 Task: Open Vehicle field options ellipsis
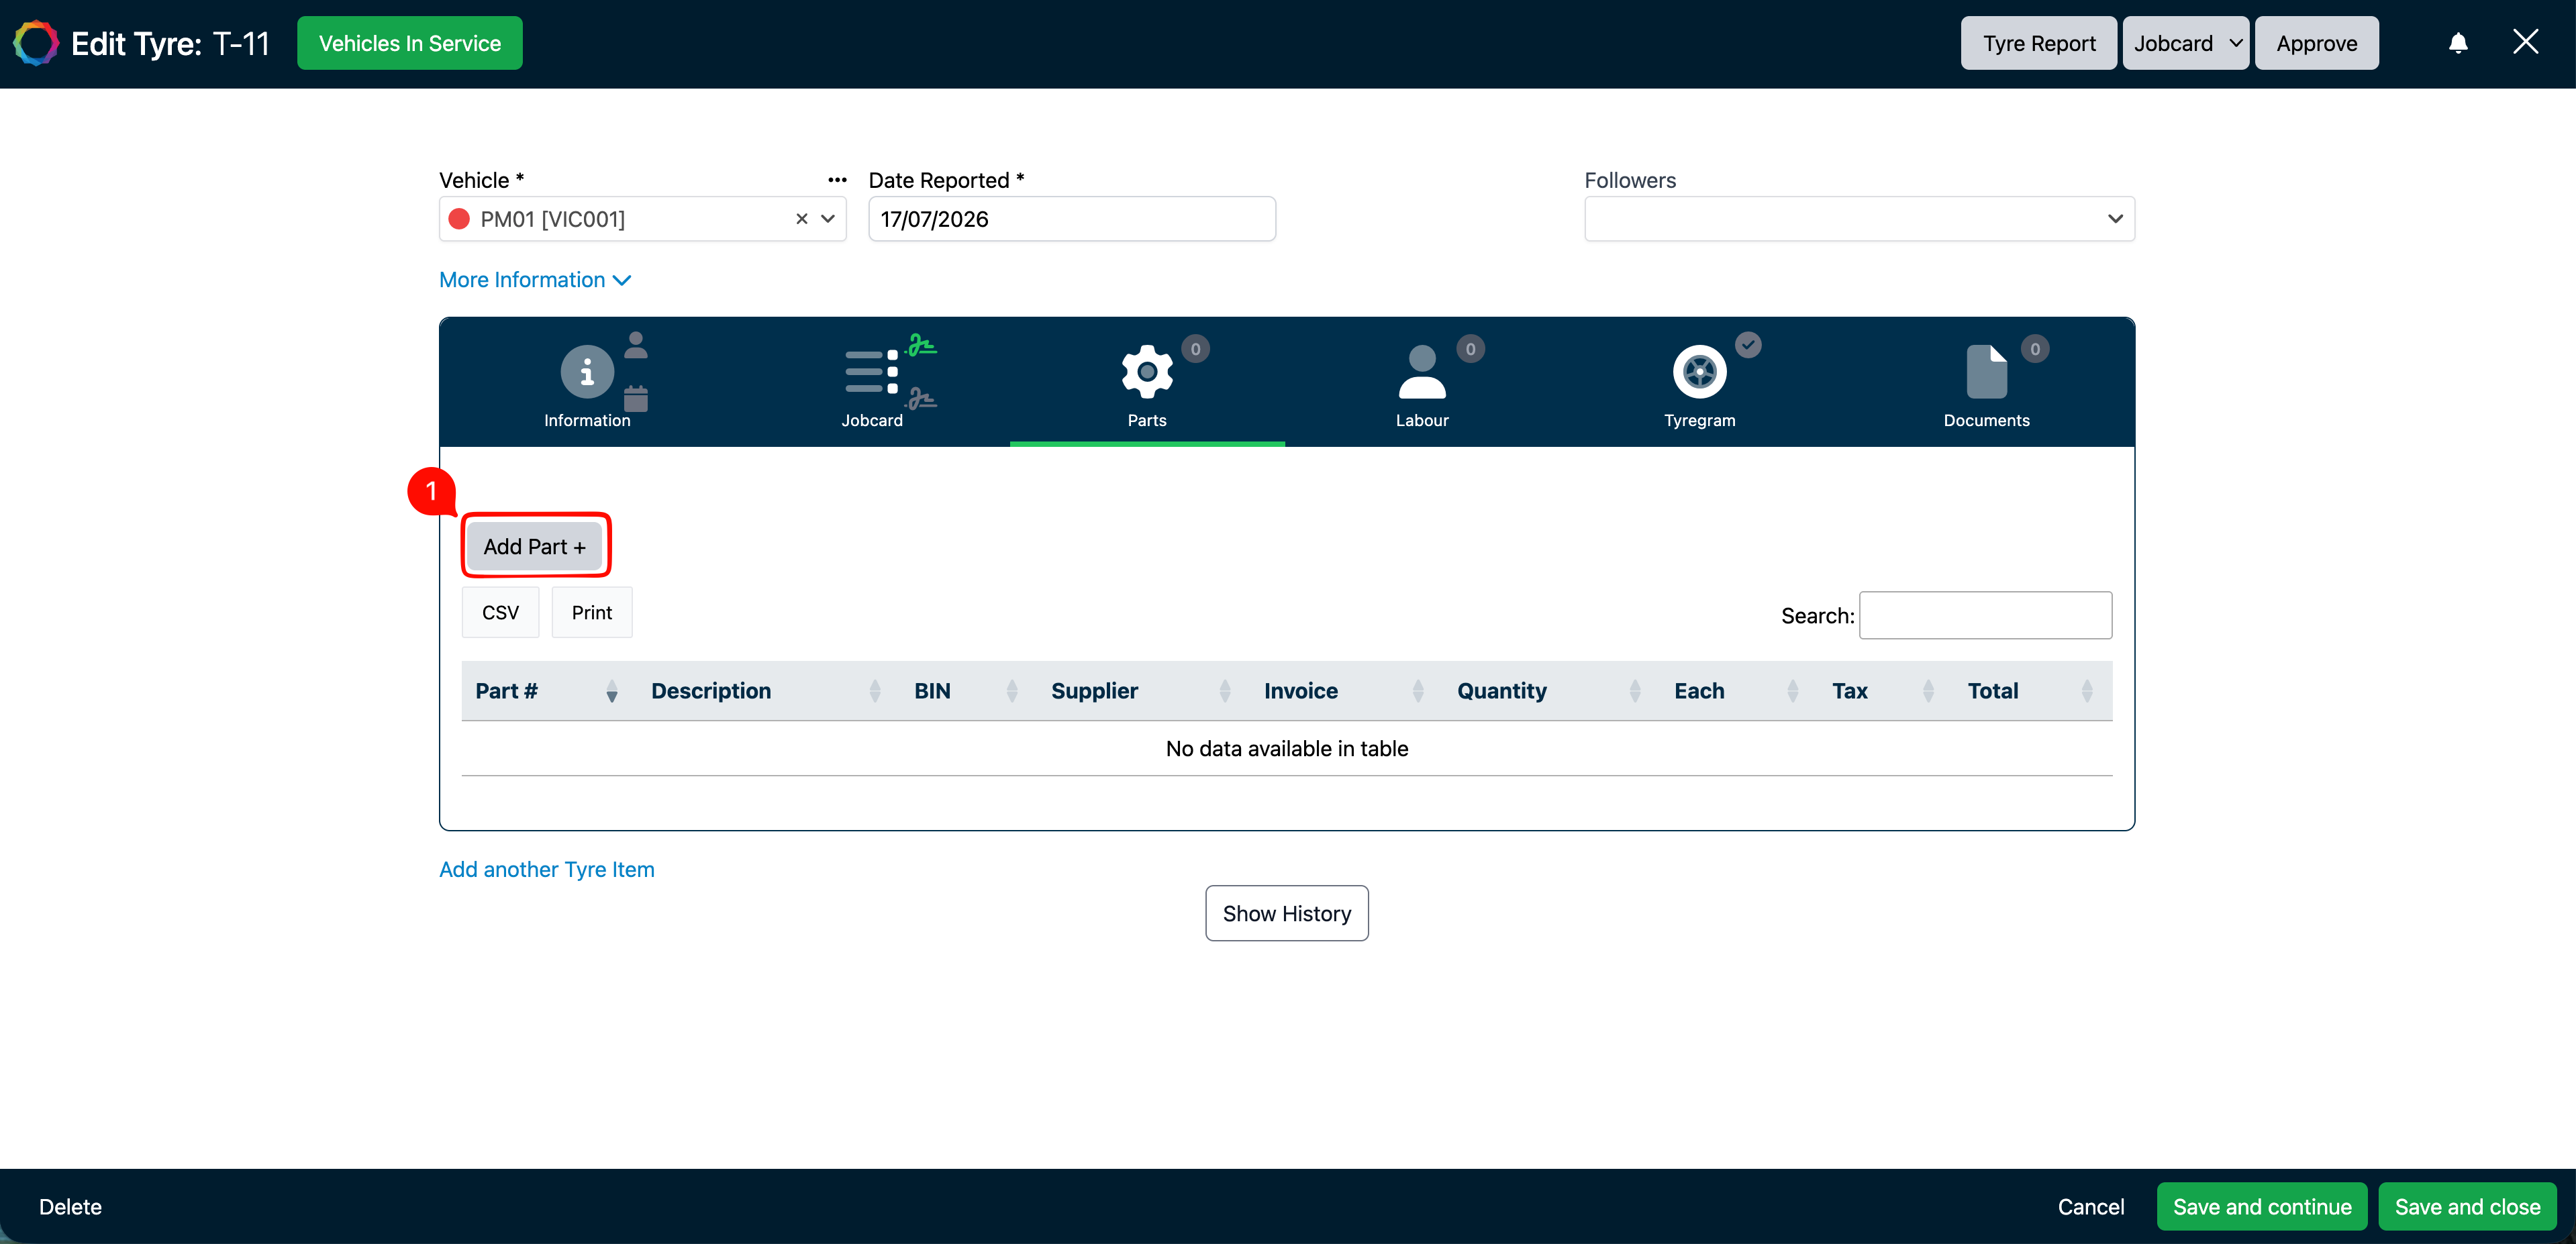tap(837, 180)
